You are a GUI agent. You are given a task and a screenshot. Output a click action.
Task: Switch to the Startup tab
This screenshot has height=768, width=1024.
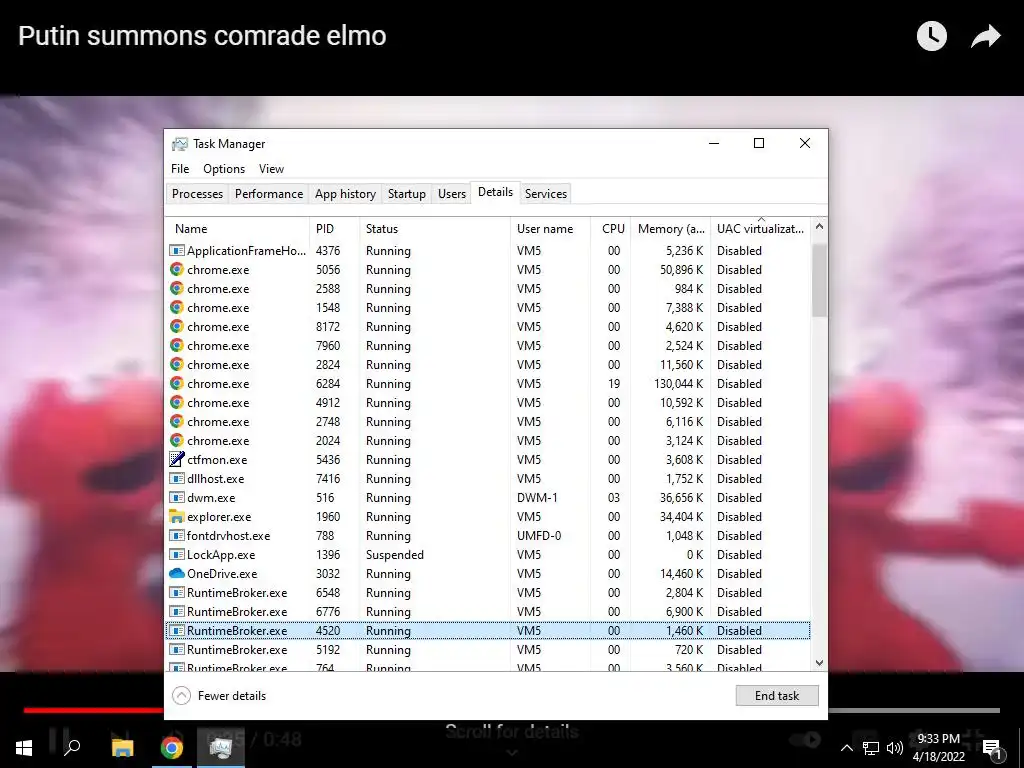(x=406, y=193)
